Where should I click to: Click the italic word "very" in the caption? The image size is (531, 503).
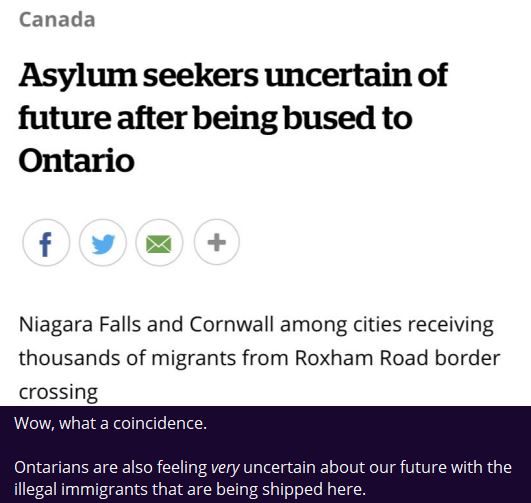[x=225, y=468]
